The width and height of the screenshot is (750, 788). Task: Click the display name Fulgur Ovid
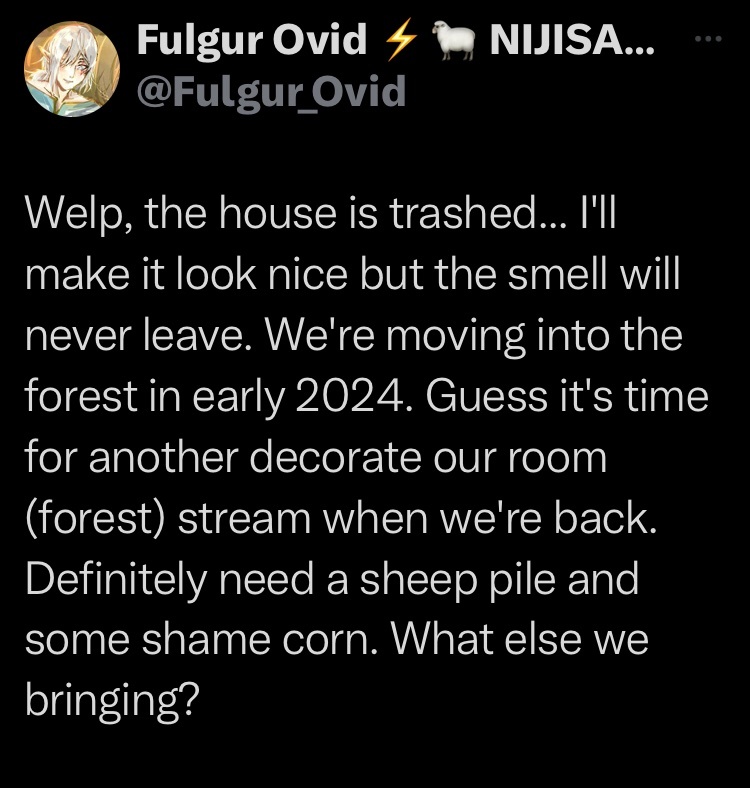252,39
